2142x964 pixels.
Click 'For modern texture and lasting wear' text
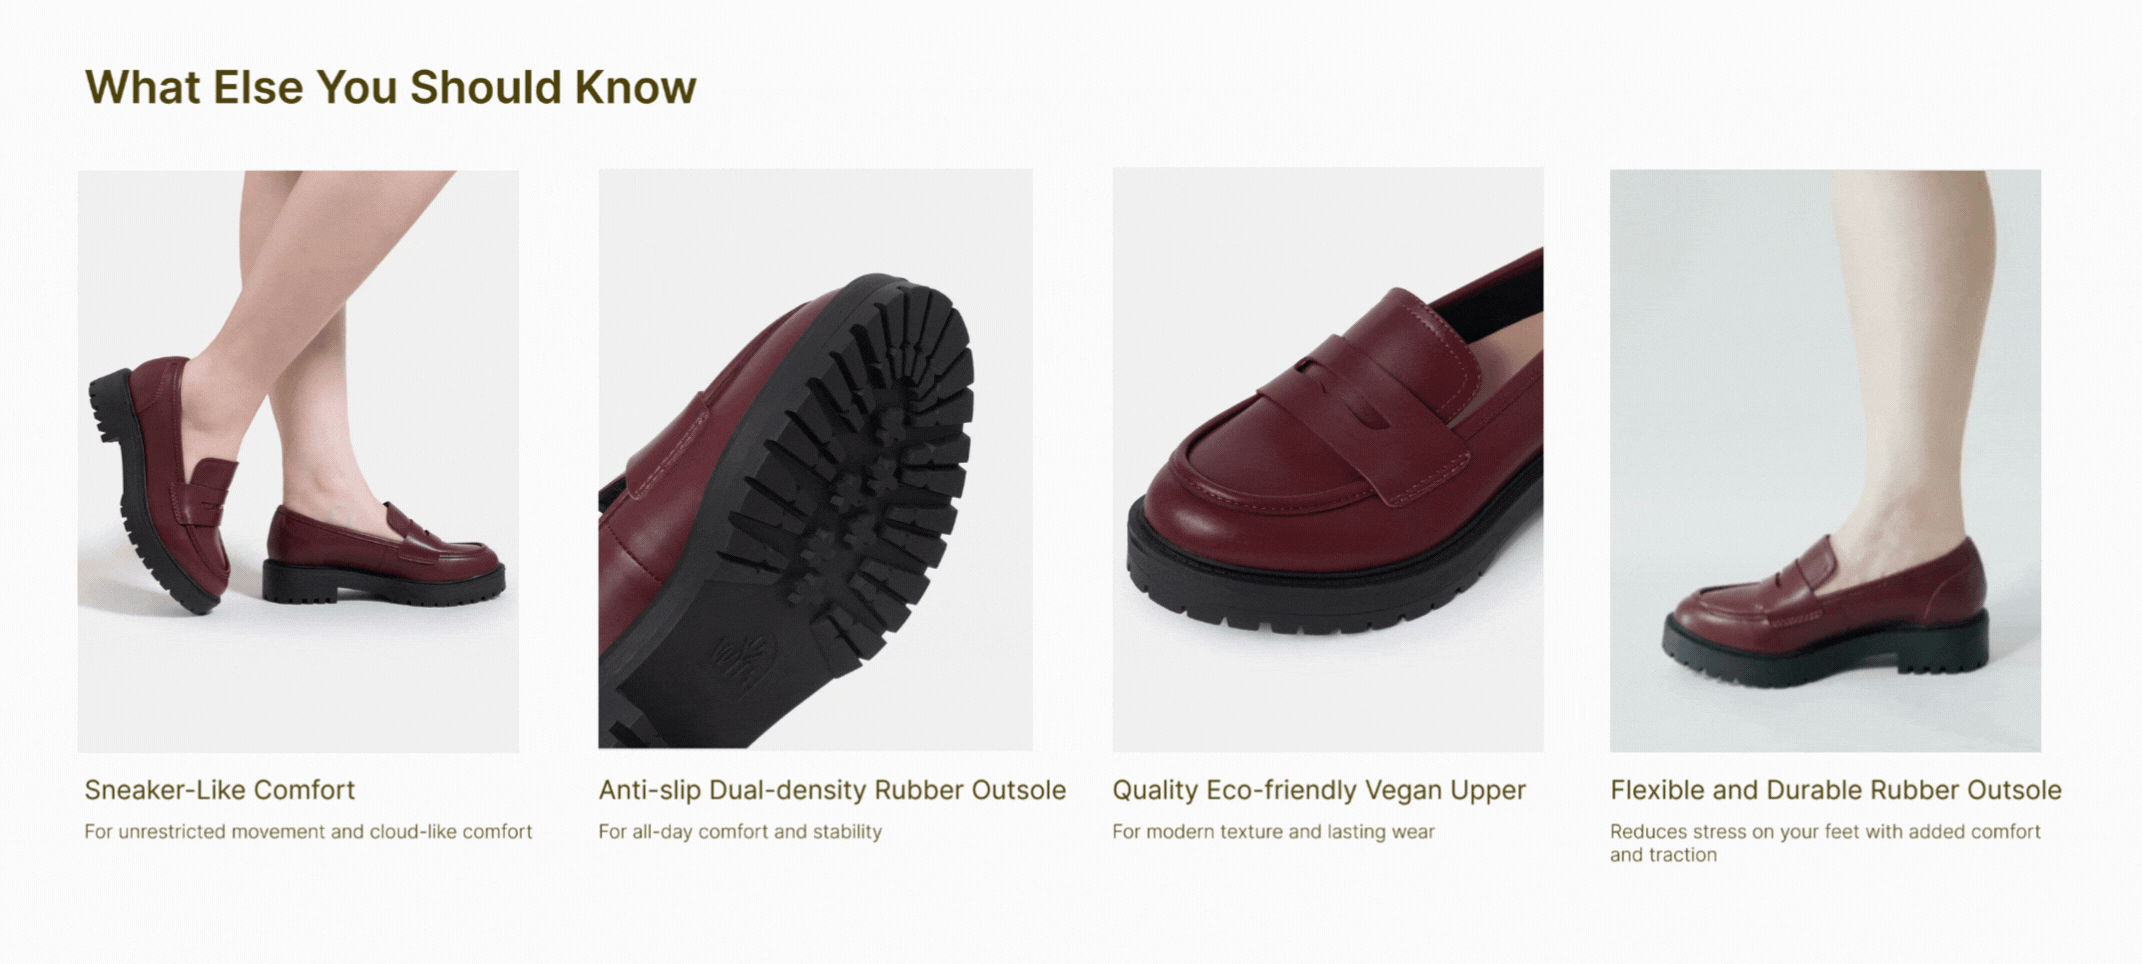(1273, 832)
